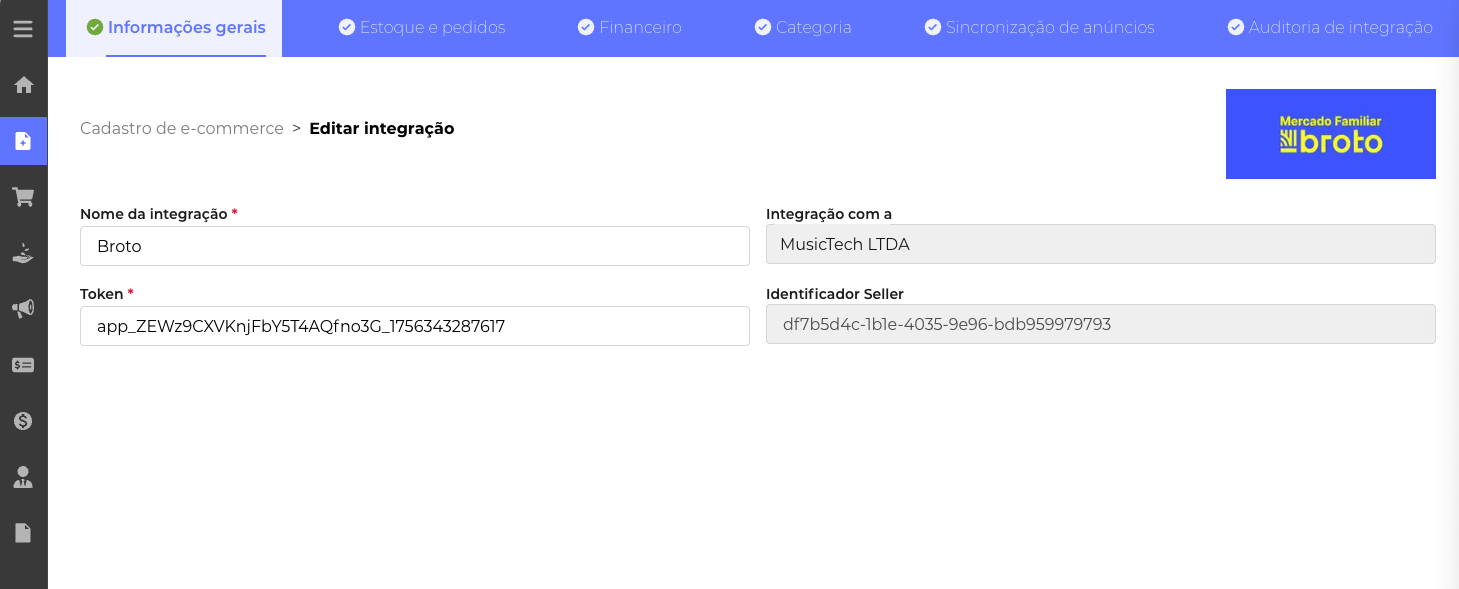Viewport: 1459px width, 589px height.
Task: Open the document icon at sidebar bottom
Action: tap(23, 533)
